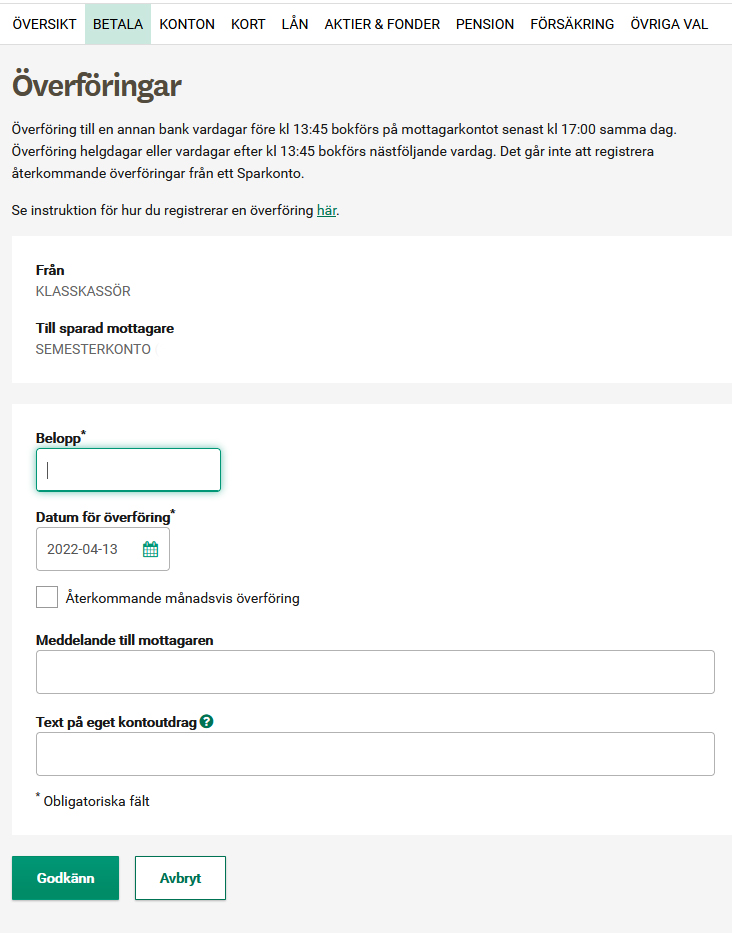The height and width of the screenshot is (933, 732).
Task: Approve transfer with Godkänn button
Action: [x=65, y=878]
